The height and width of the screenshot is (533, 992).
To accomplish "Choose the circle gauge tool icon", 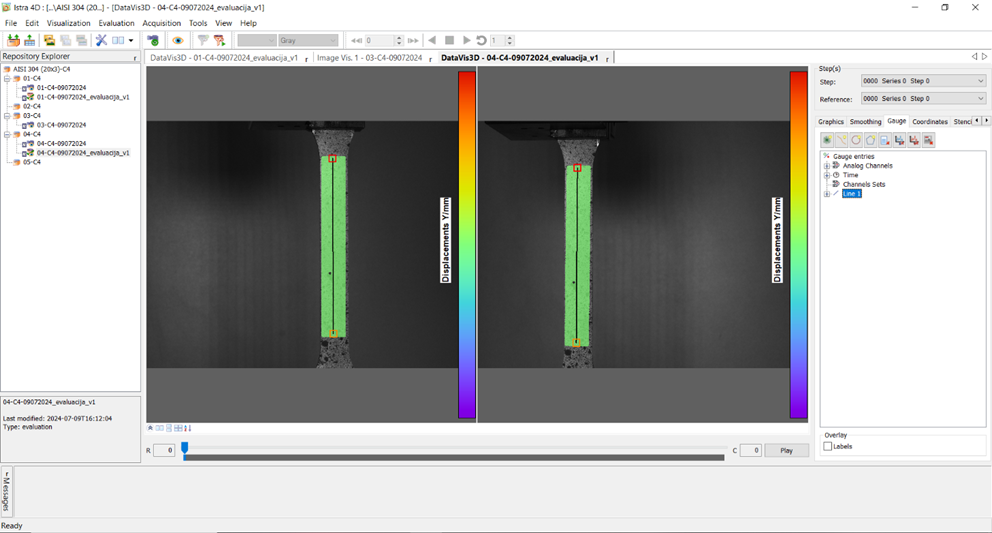I will (x=856, y=140).
